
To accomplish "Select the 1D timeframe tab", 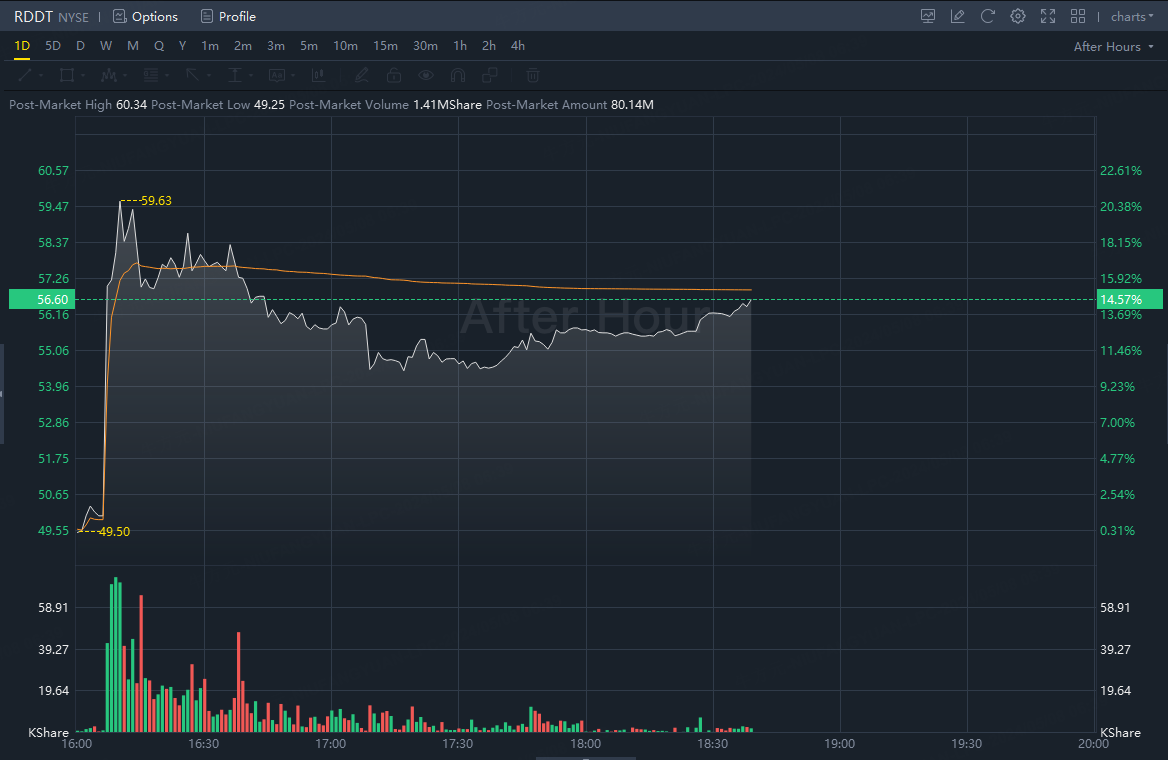I will pos(22,46).
